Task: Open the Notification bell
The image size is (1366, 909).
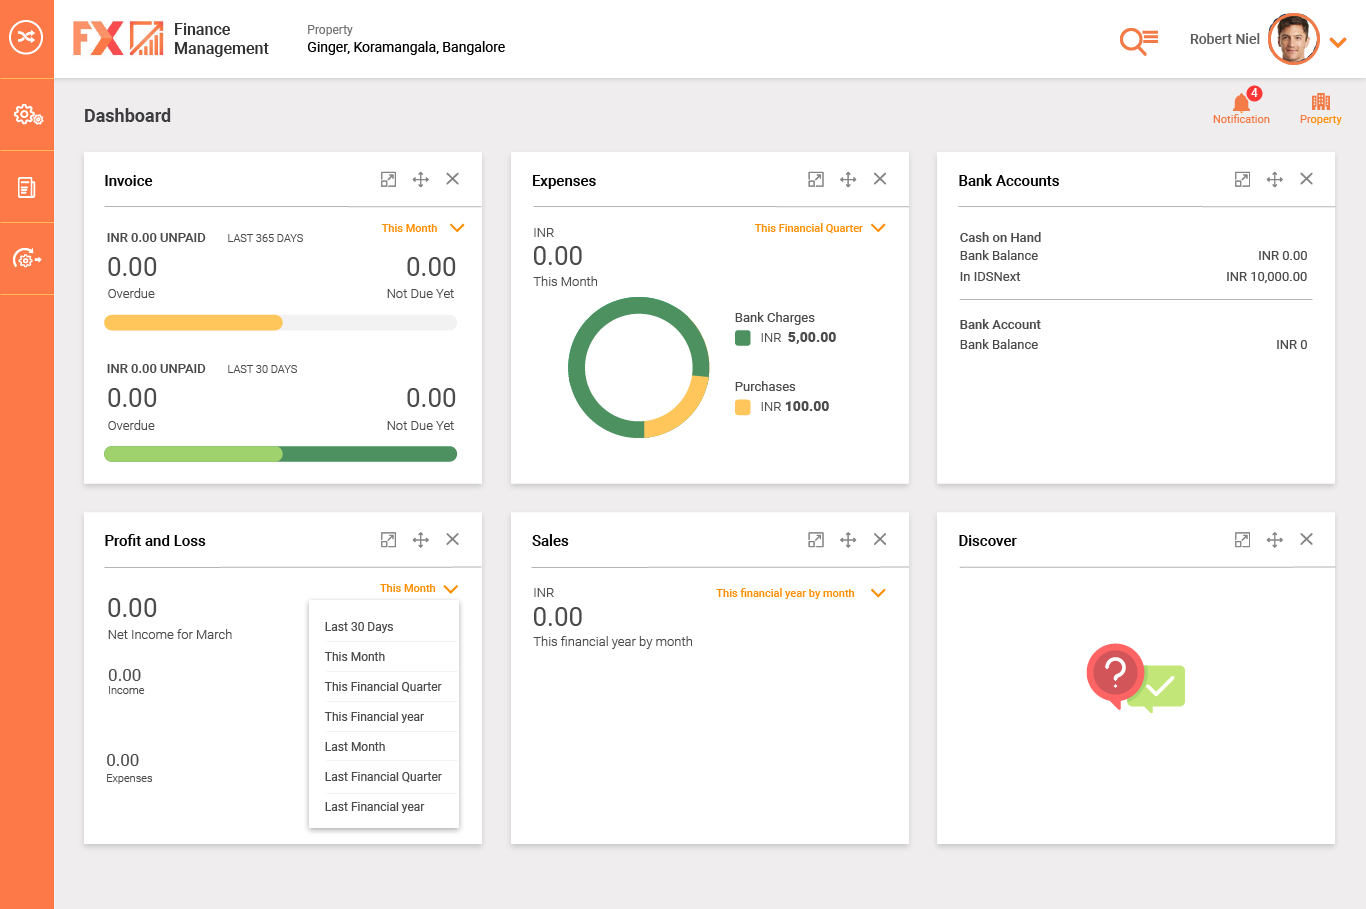Action: [x=1241, y=105]
